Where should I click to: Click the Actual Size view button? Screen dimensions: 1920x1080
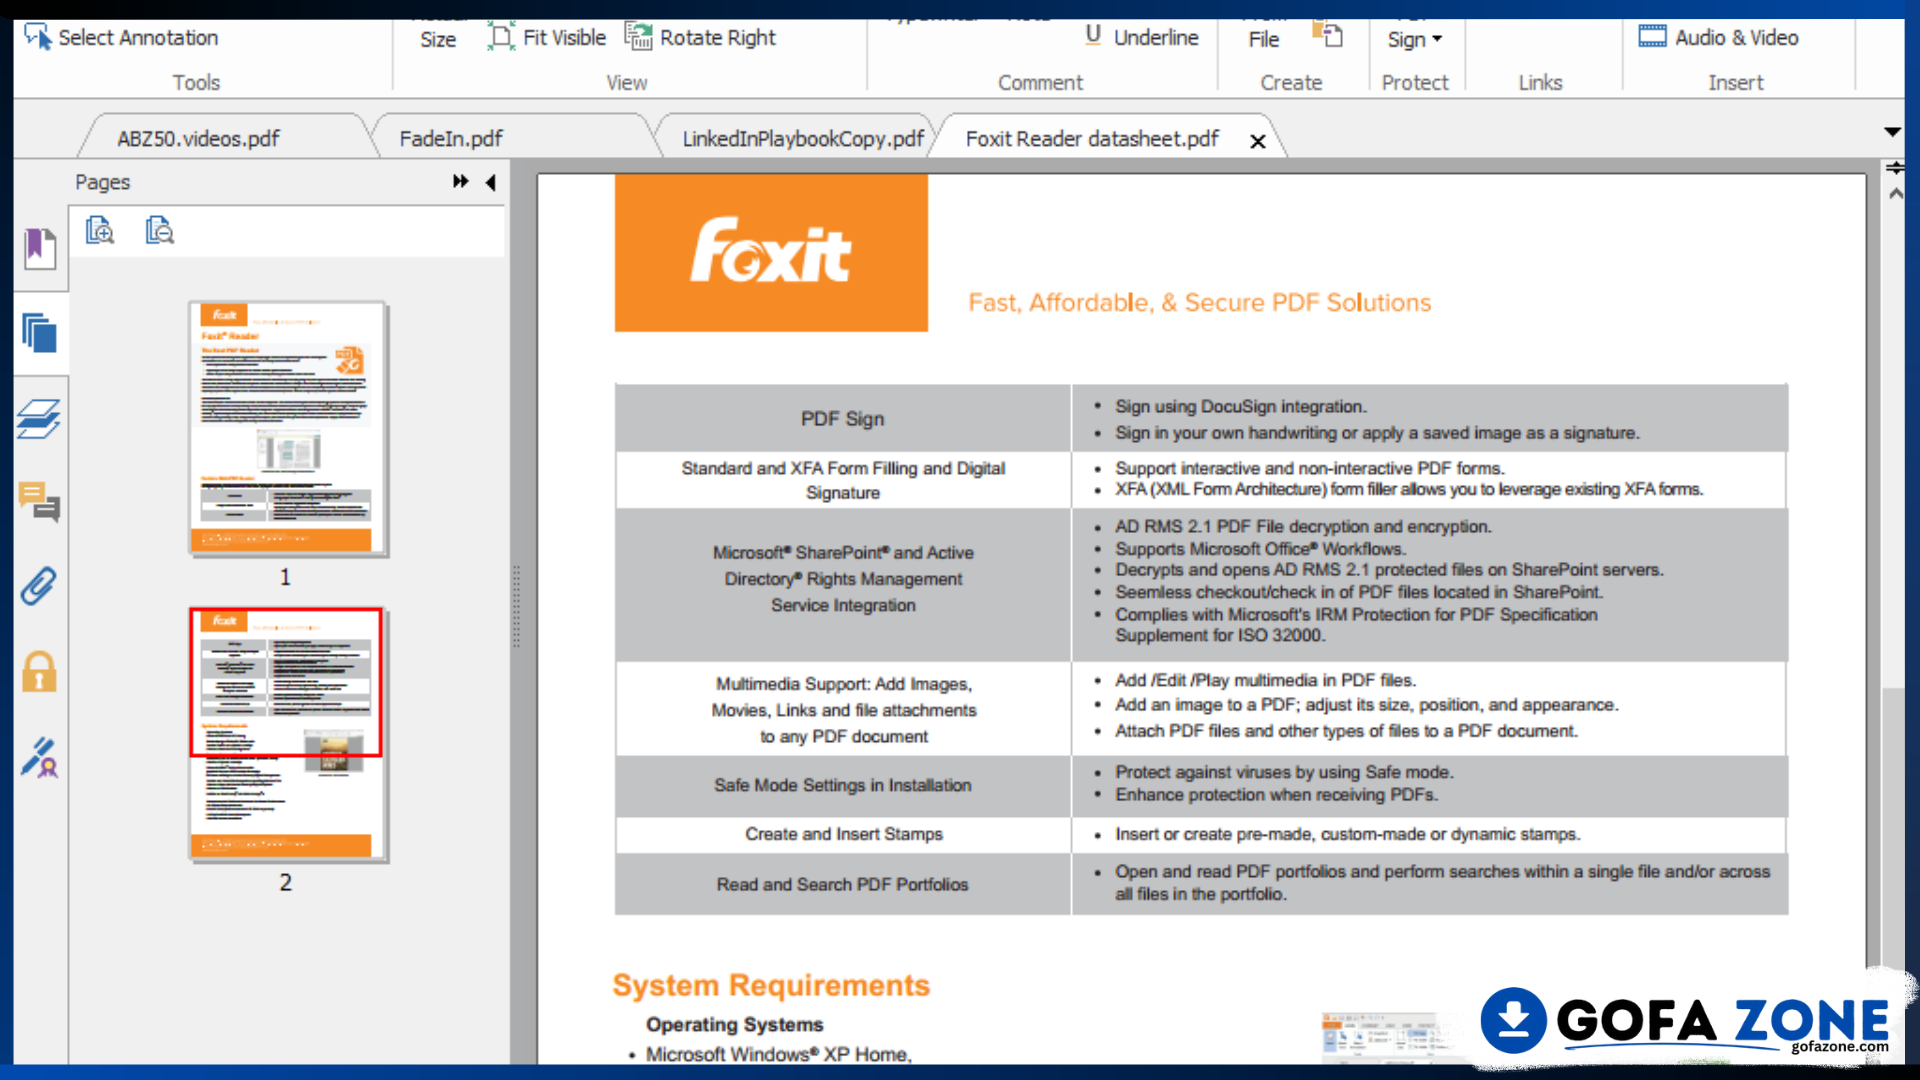[438, 38]
